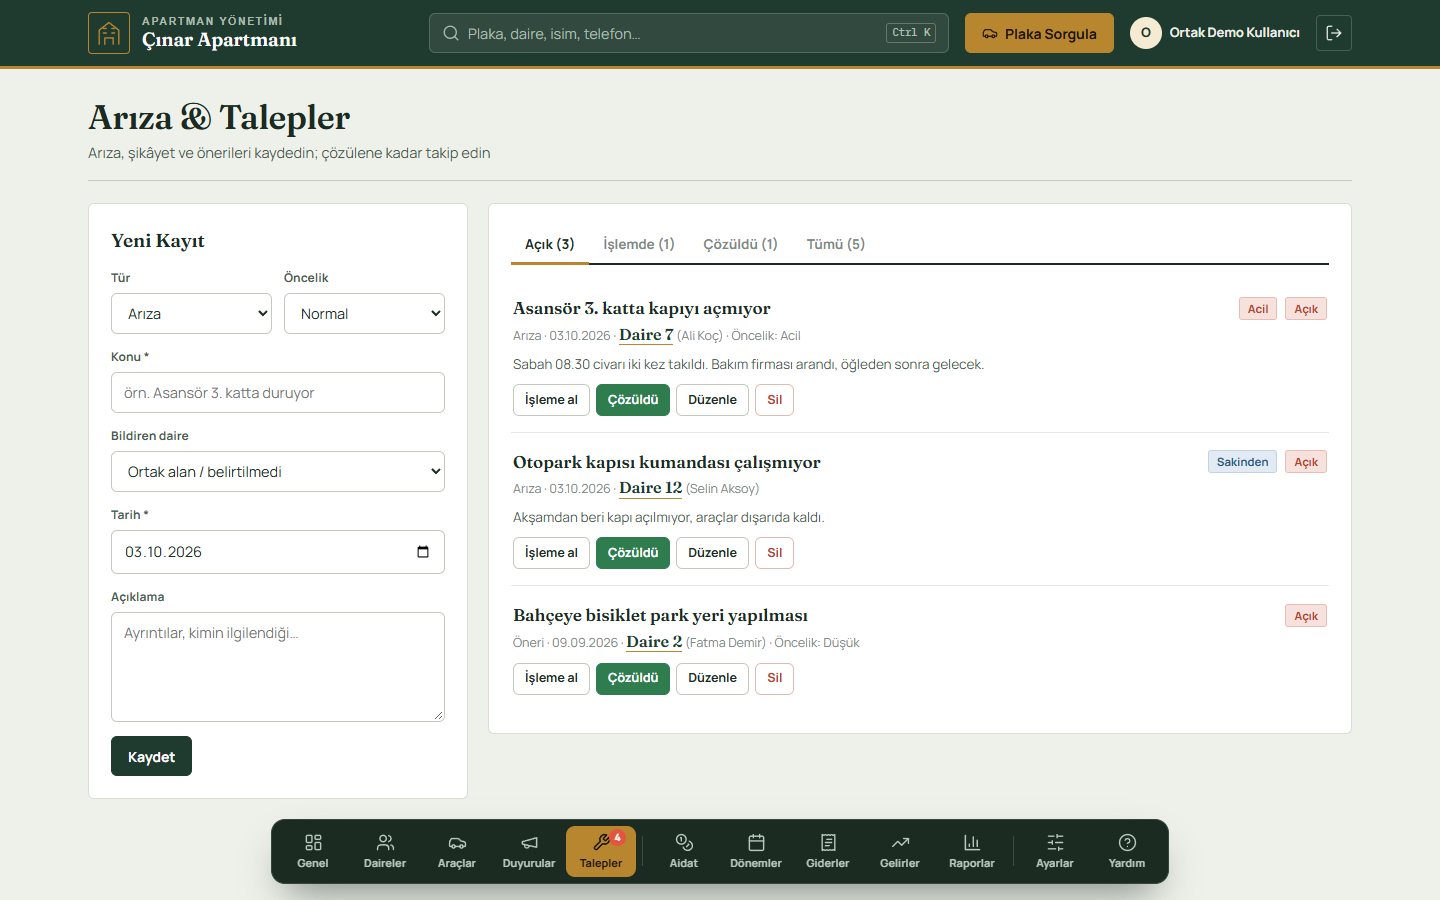Click the logout icon next to username
1440x900 pixels.
(x=1334, y=33)
